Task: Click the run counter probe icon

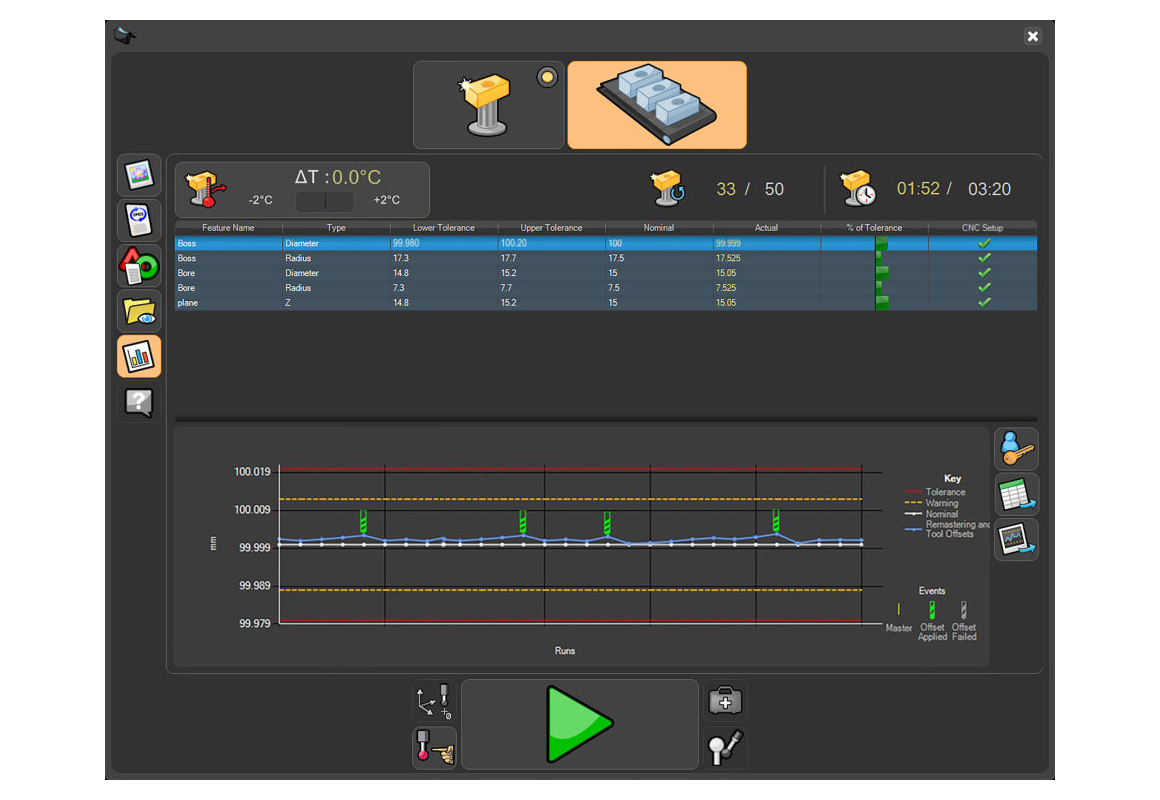Action: (668, 188)
